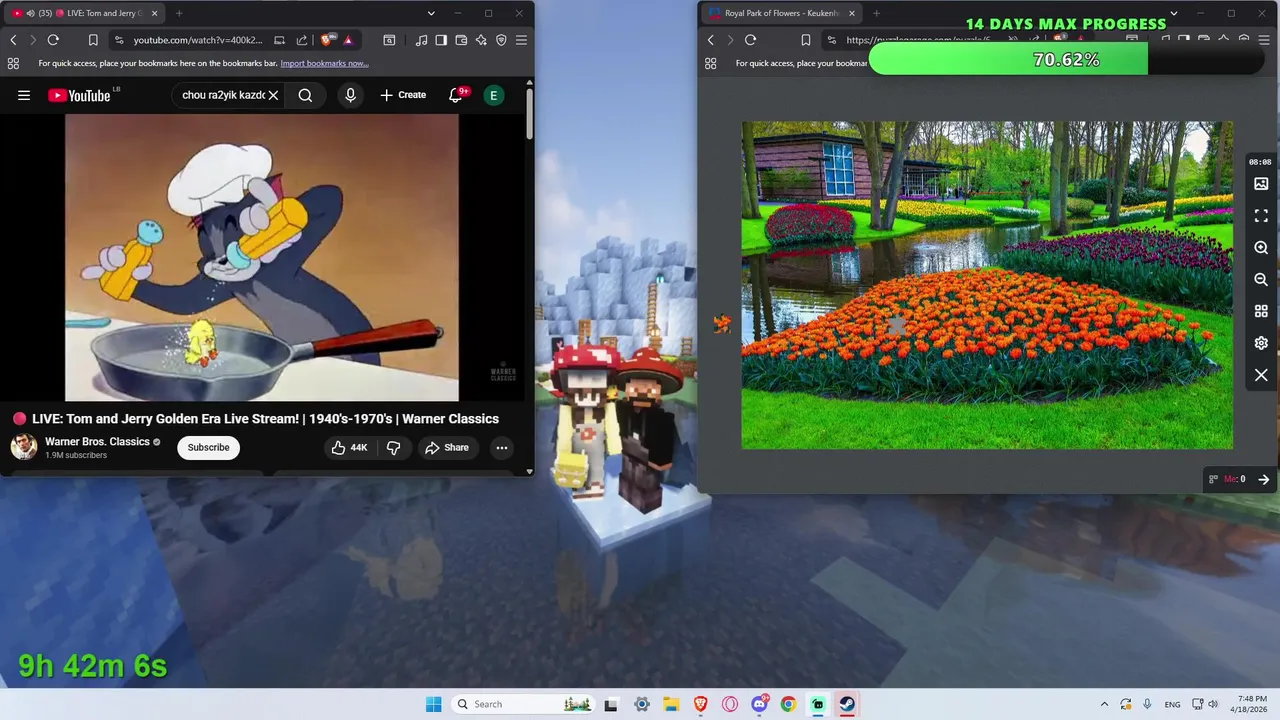Click the taskbar Search box
This screenshot has width=1280, height=720.
tap(523, 704)
